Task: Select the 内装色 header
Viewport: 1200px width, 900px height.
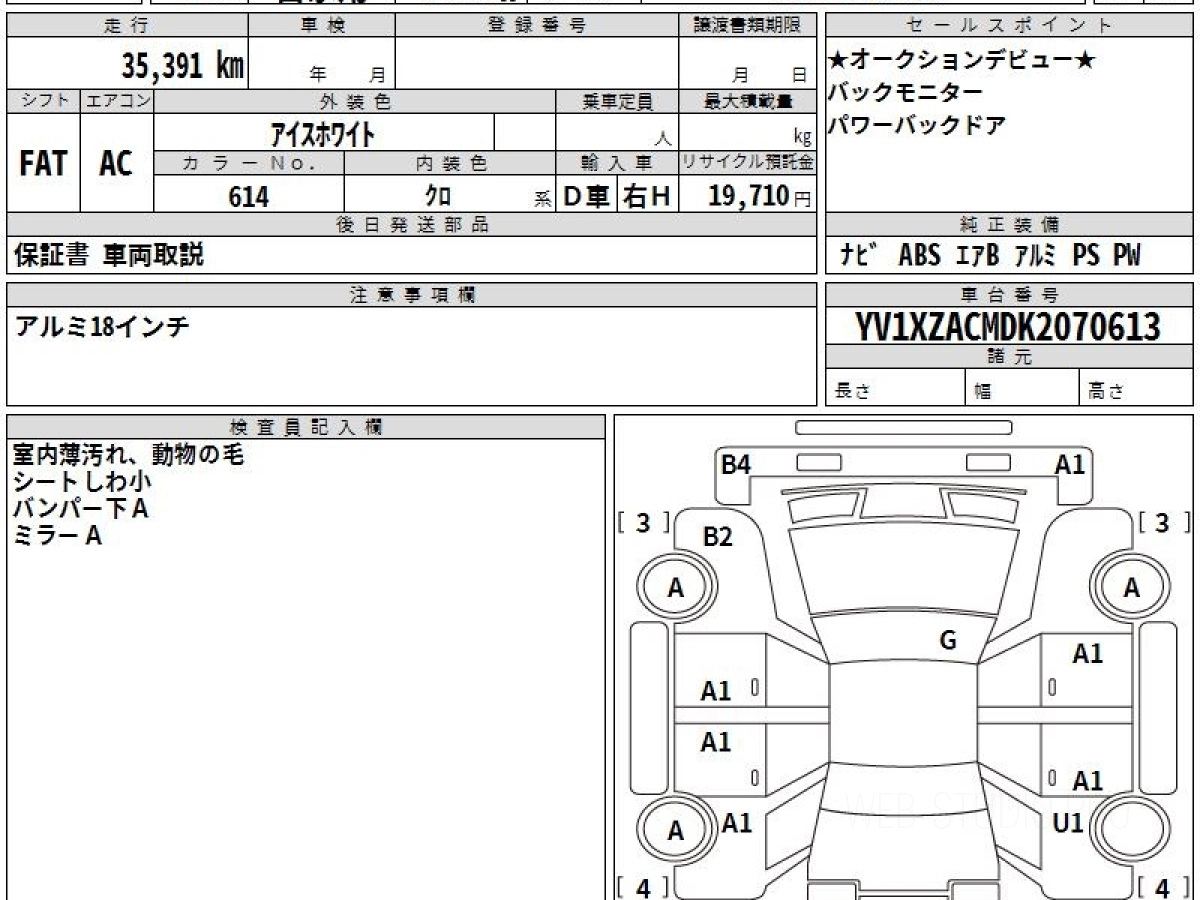Action: [450, 163]
